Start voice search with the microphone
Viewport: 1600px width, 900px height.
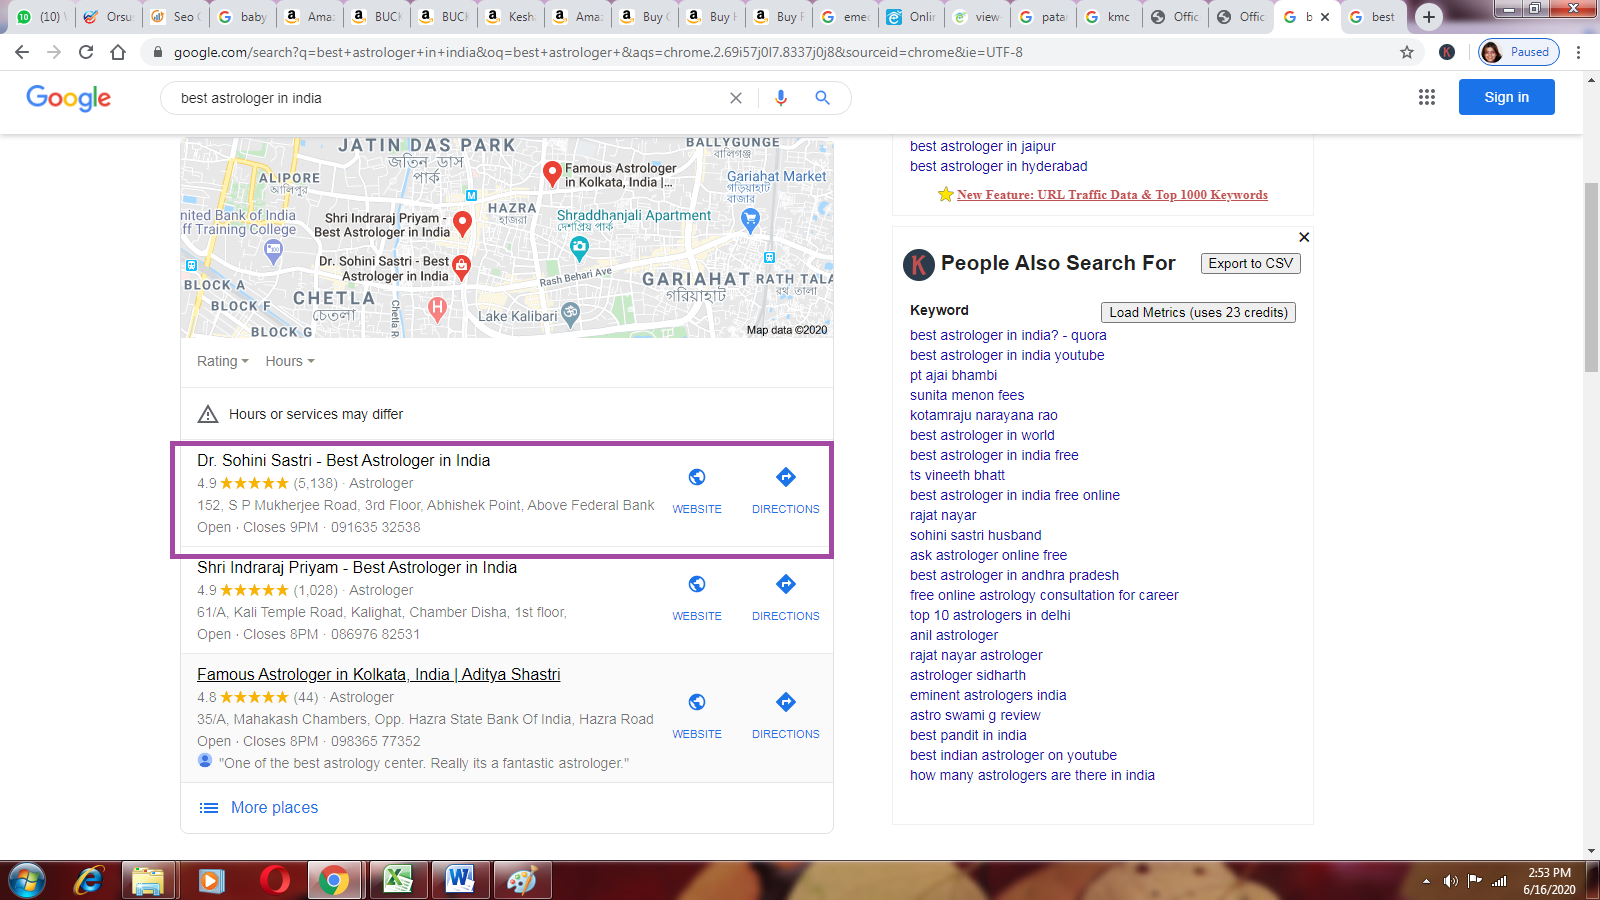click(x=781, y=98)
